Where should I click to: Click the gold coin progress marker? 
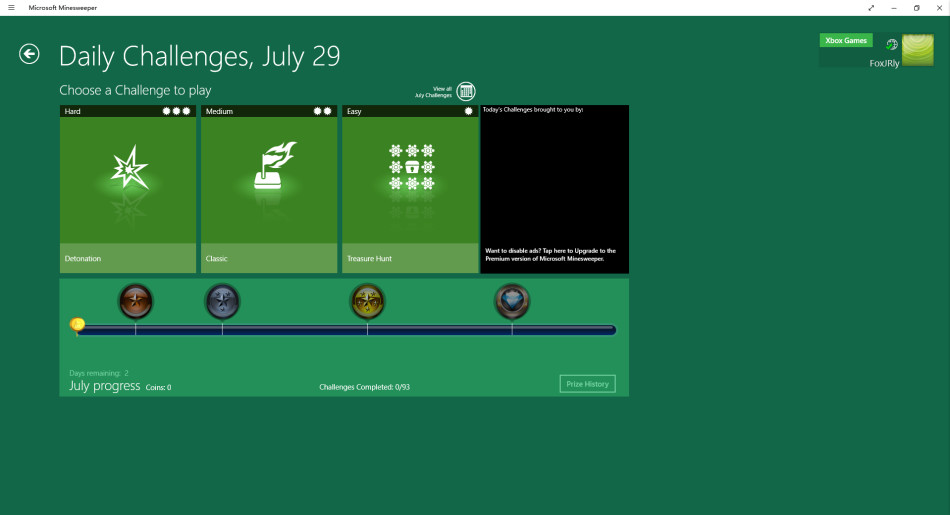(77, 324)
